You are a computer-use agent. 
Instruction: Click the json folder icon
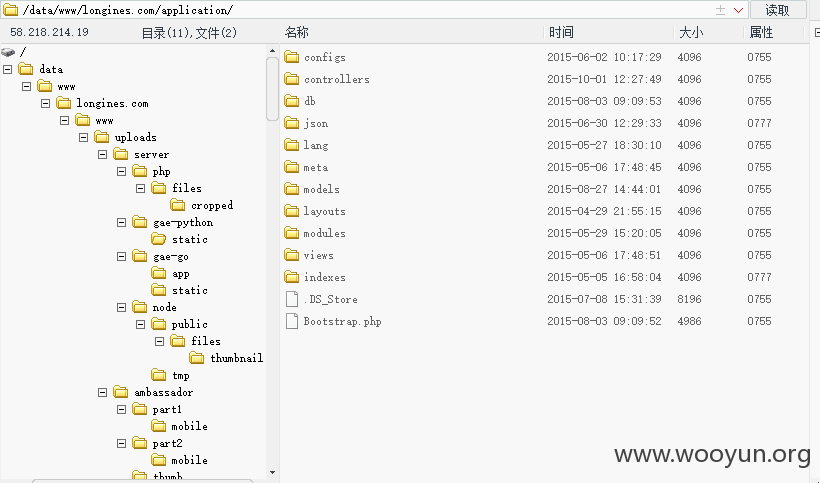[292, 123]
